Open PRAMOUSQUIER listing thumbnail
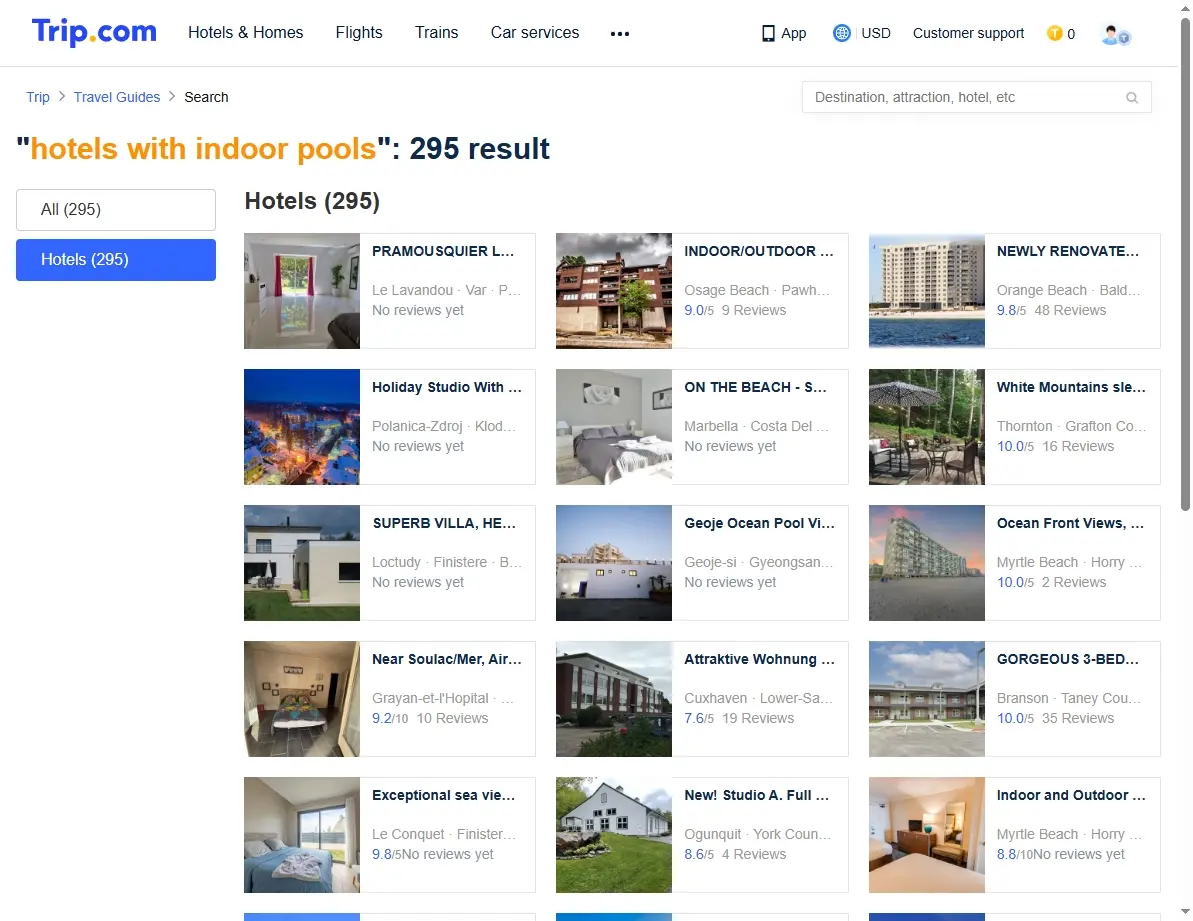Screen dimensions: 1193x921 tap(302, 291)
